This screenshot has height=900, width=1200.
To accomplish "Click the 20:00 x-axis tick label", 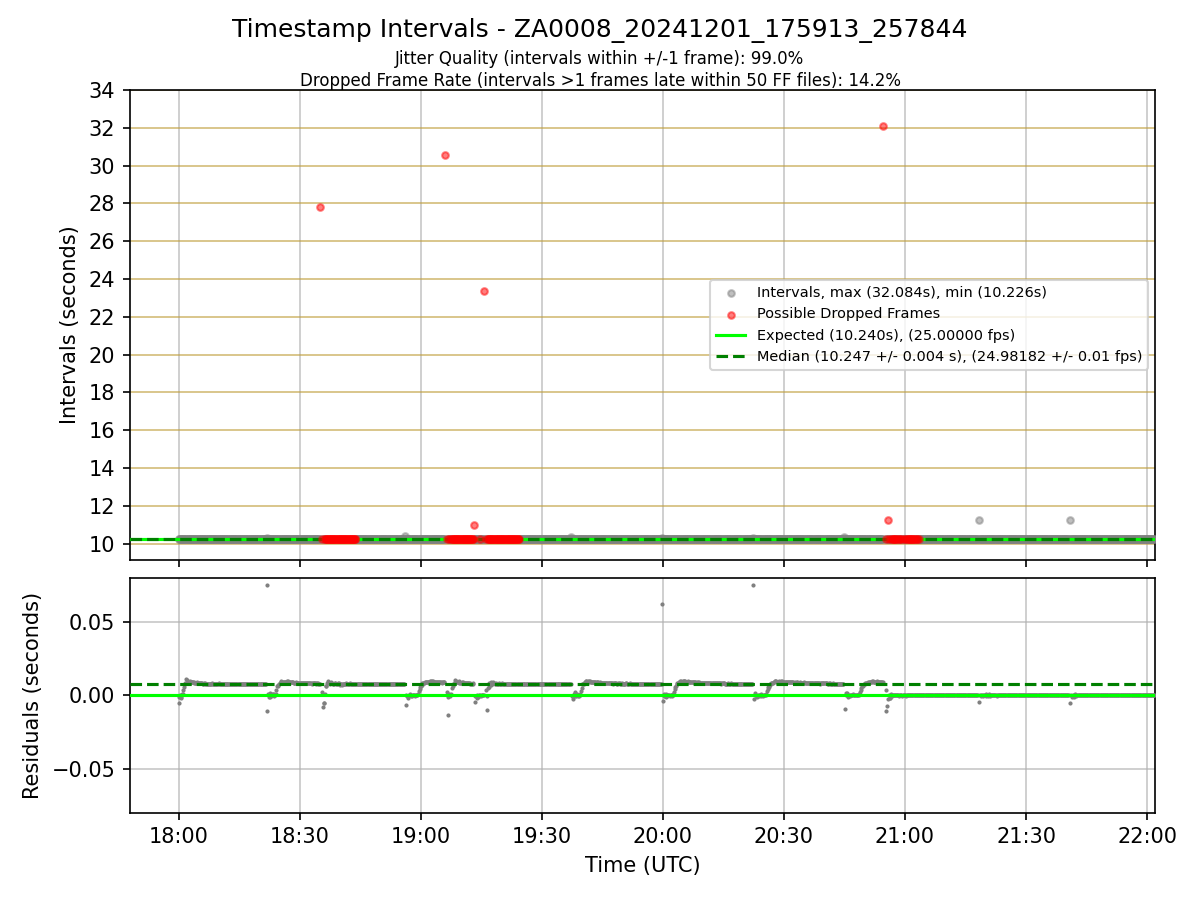I will (663, 835).
